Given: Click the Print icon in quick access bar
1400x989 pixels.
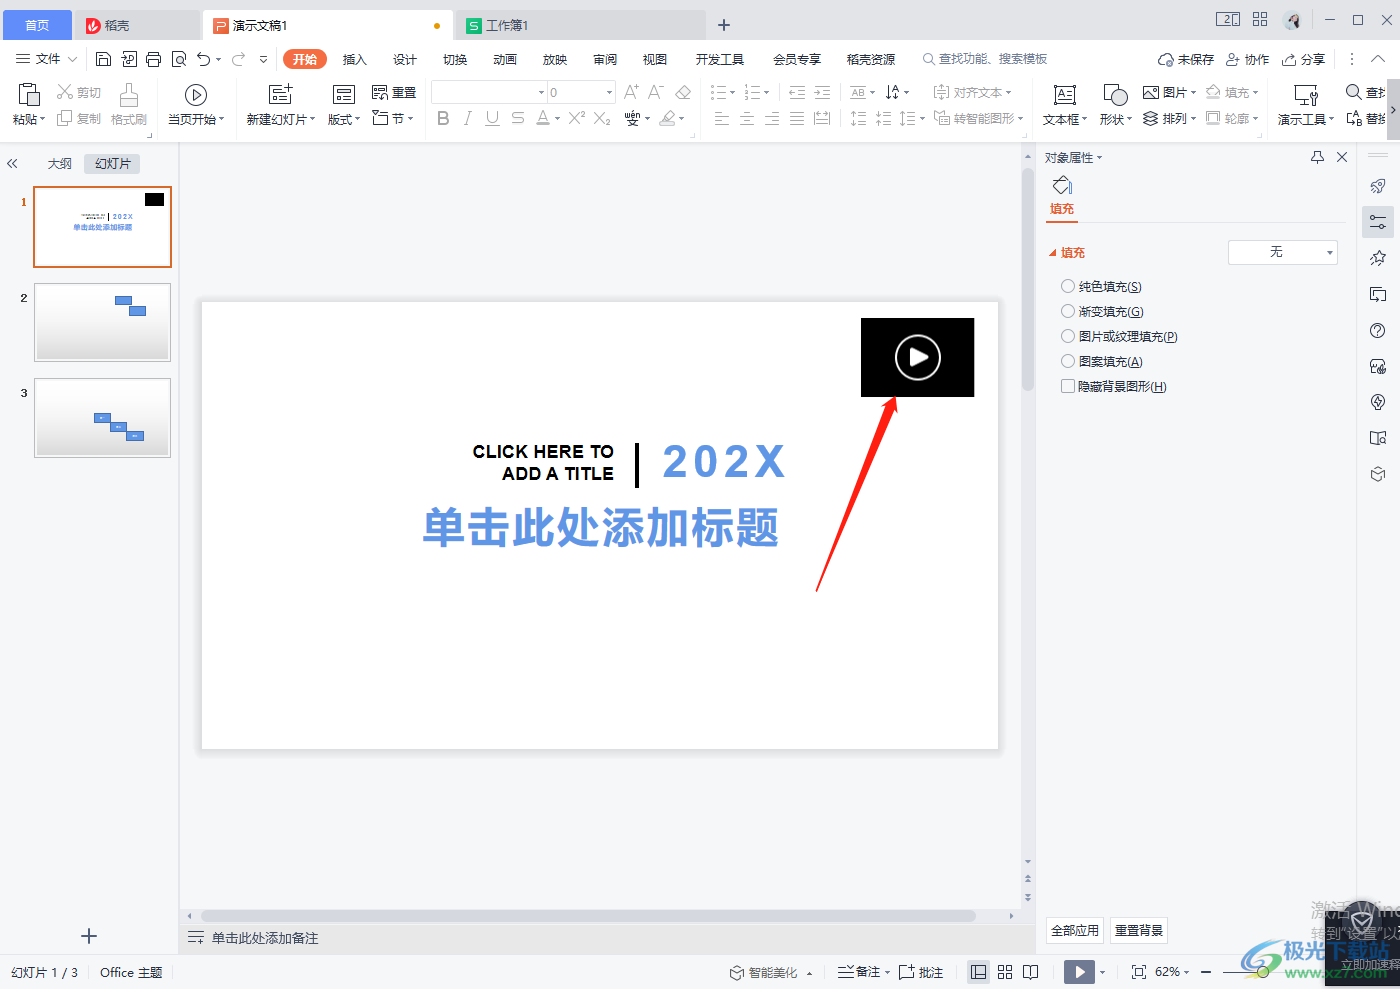Looking at the screenshot, I should [x=153, y=60].
